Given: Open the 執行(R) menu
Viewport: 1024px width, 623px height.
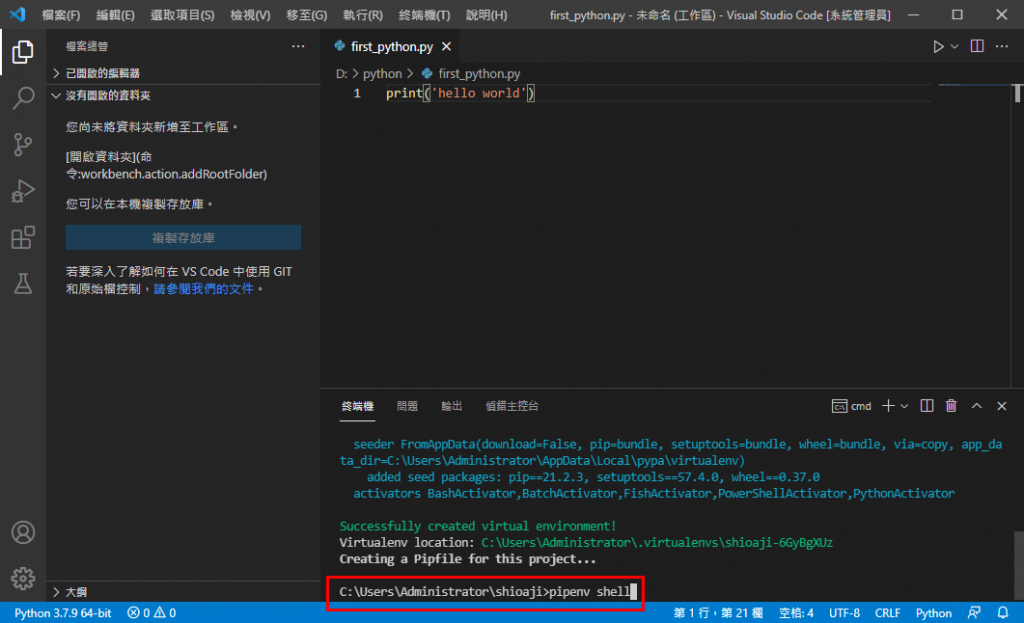Looking at the screenshot, I should coord(362,15).
